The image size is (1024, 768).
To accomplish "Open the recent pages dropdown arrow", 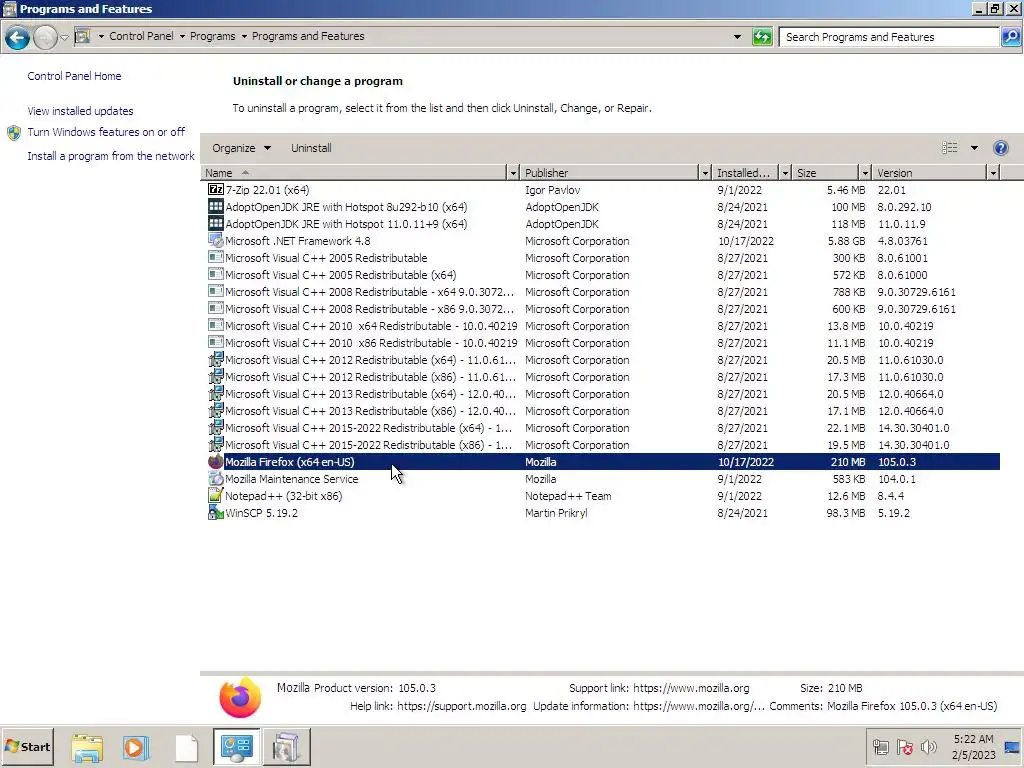I will click(64, 38).
